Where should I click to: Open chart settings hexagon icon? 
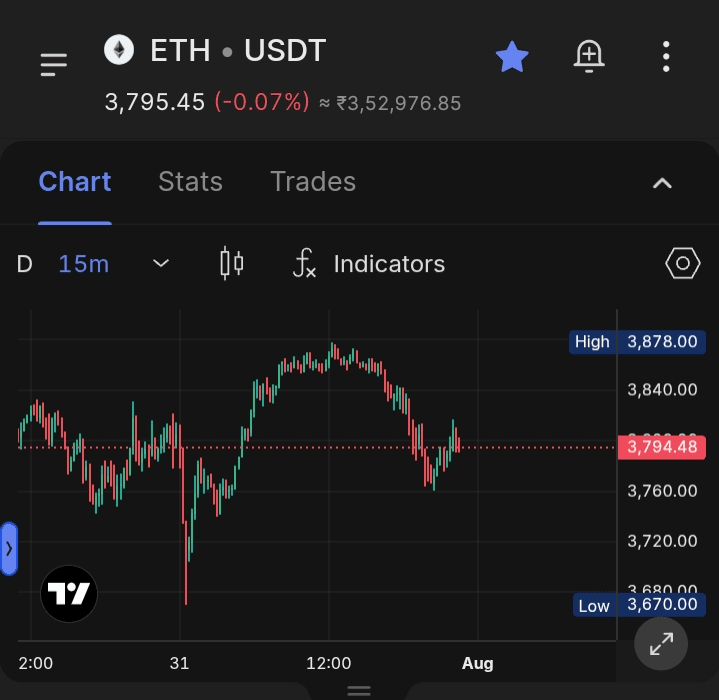[x=682, y=263]
